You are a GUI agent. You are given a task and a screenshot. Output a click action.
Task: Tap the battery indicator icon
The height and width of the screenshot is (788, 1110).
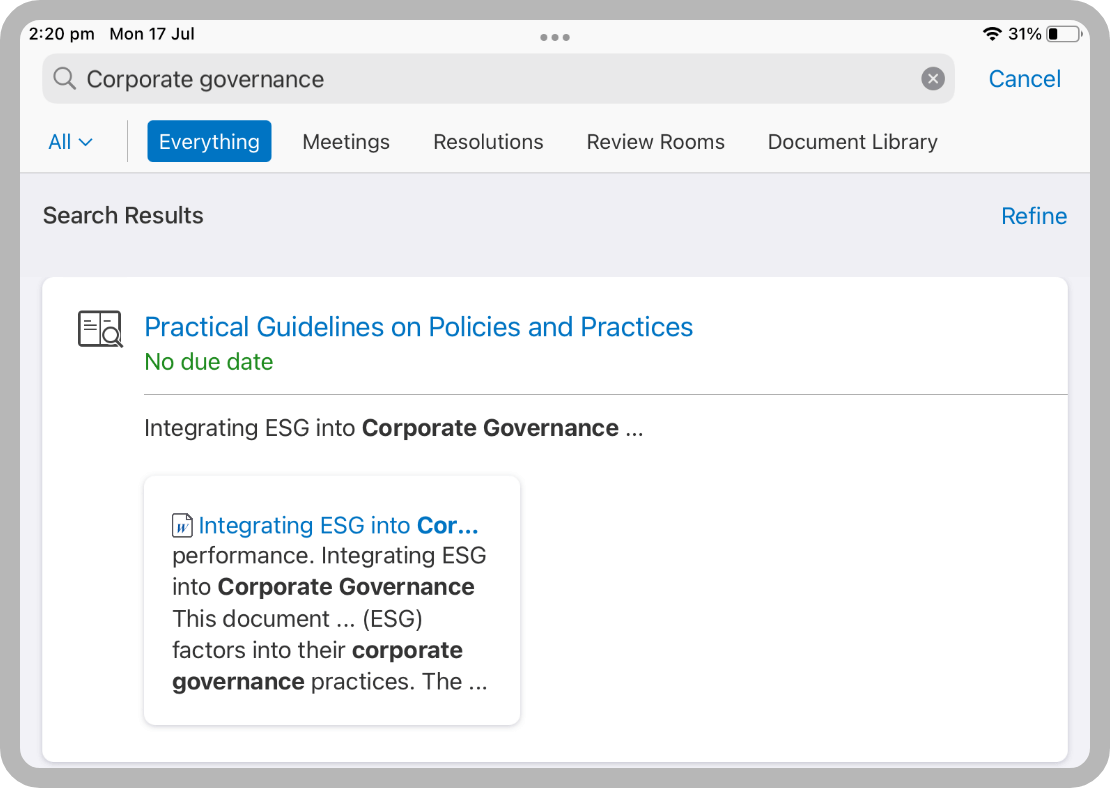tap(1064, 34)
